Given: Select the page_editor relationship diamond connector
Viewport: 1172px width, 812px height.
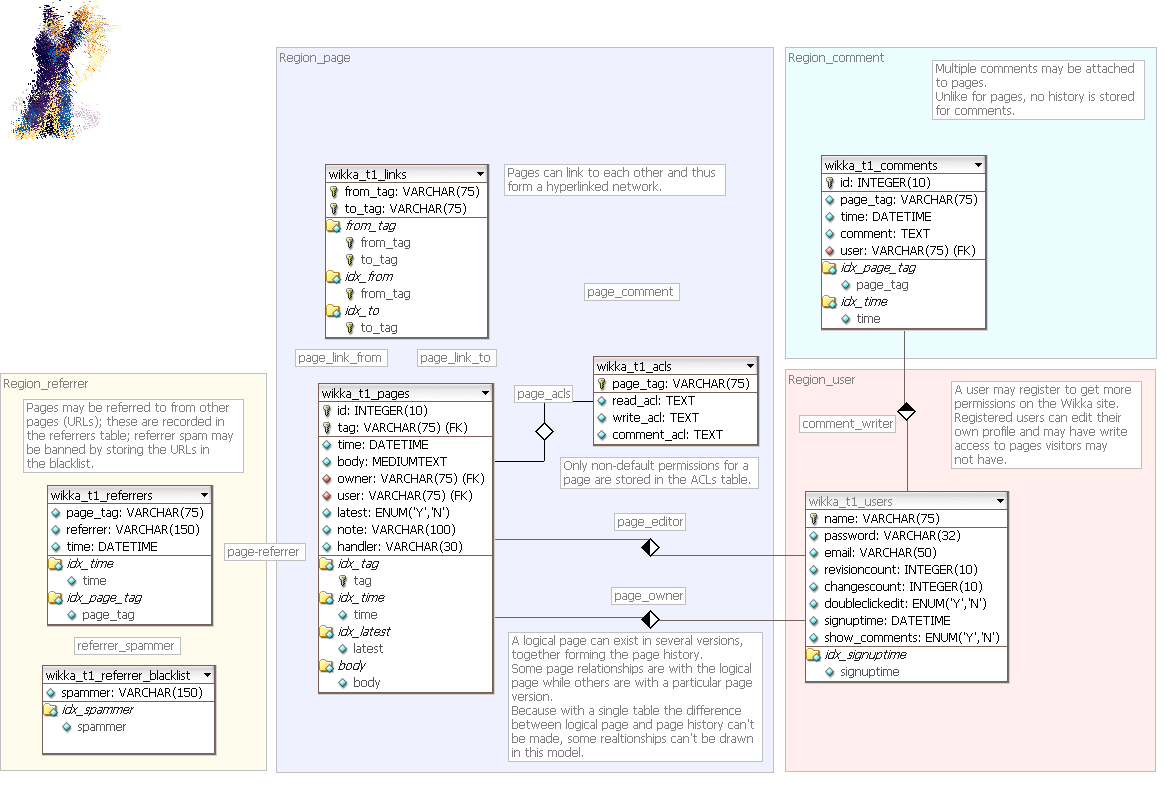Looking at the screenshot, I should [651, 547].
